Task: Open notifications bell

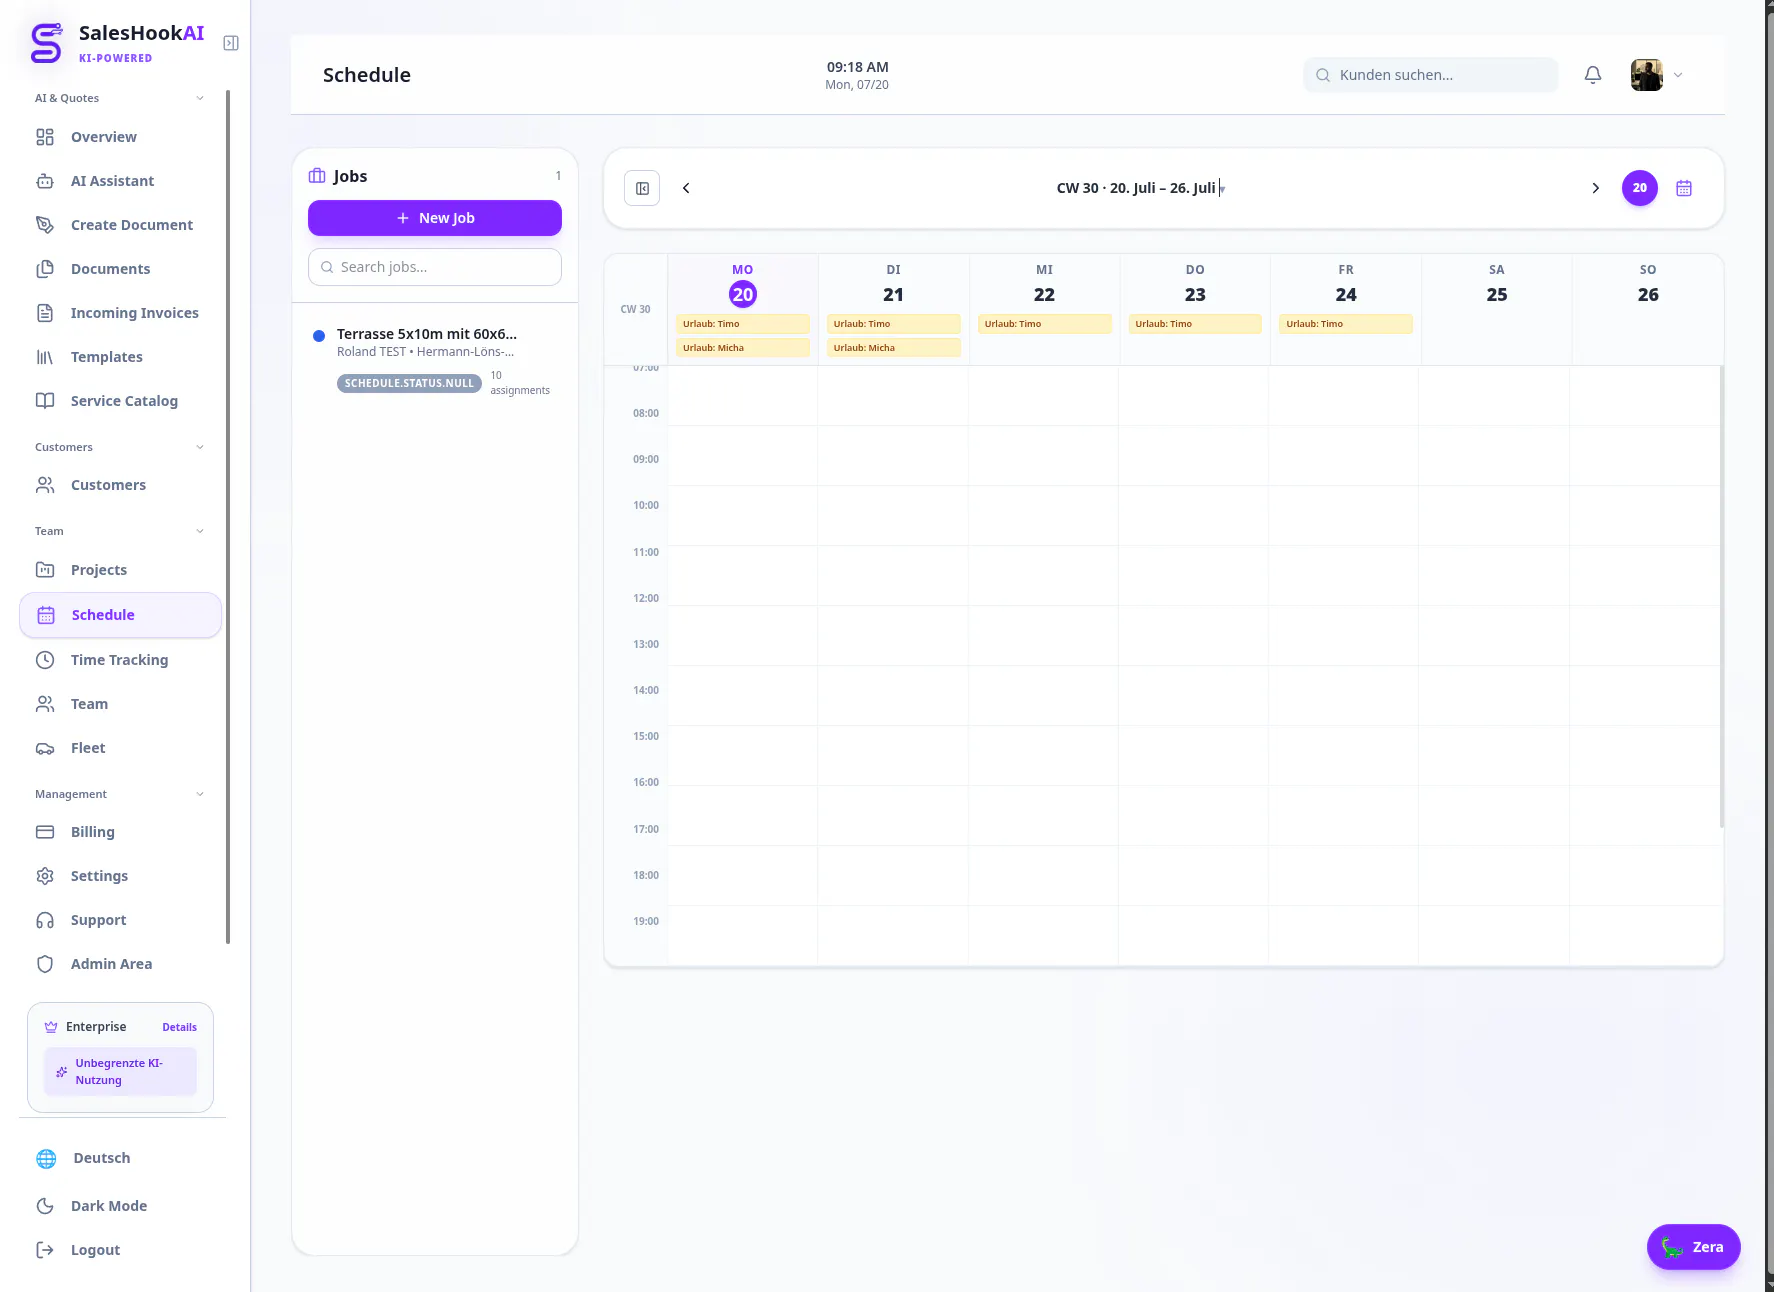Action: [x=1593, y=75]
